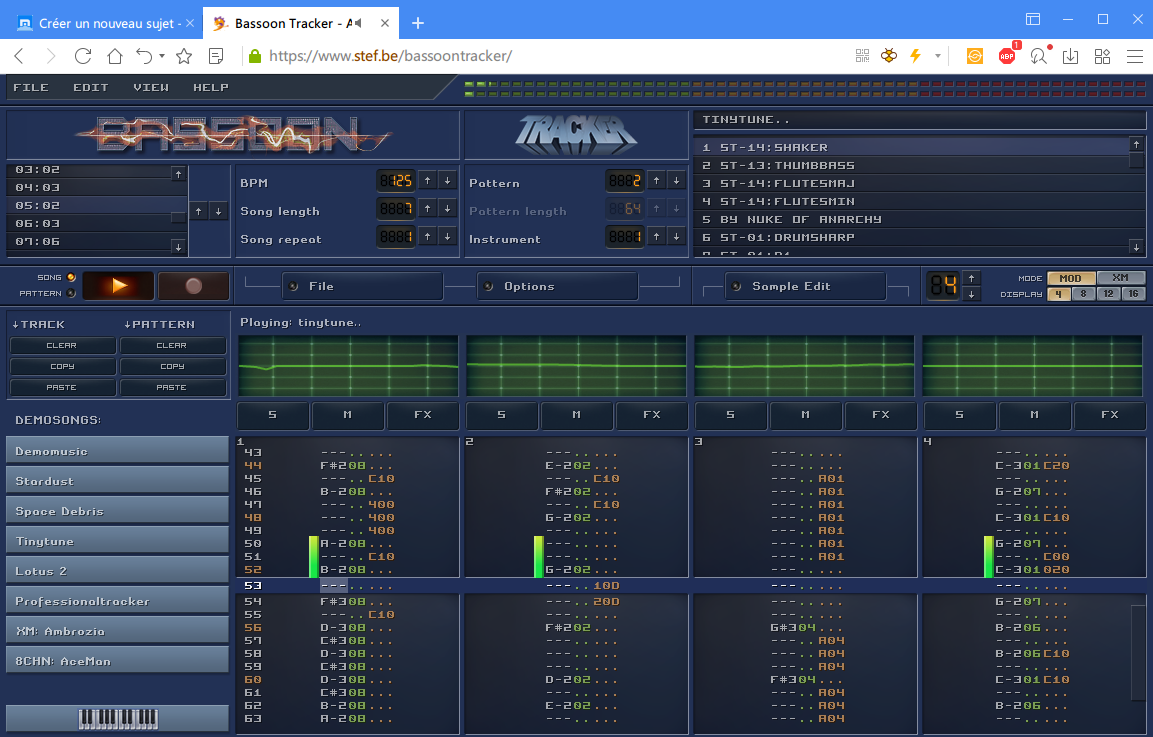The image size is (1153, 737).
Task: Open FX for track 3
Action: point(881,415)
